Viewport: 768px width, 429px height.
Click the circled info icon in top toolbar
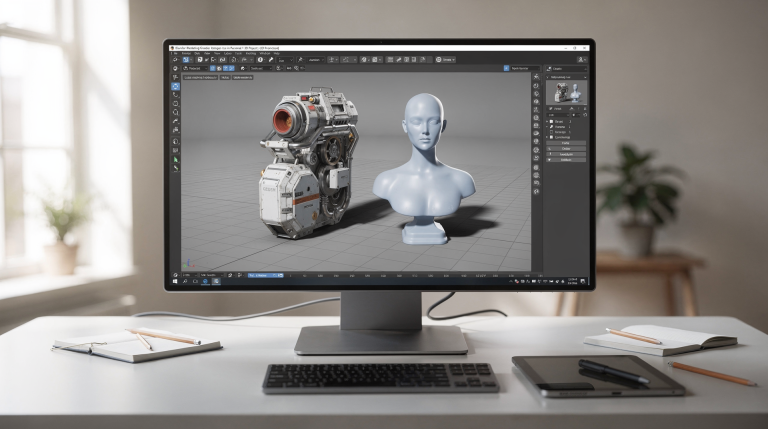coord(260,60)
